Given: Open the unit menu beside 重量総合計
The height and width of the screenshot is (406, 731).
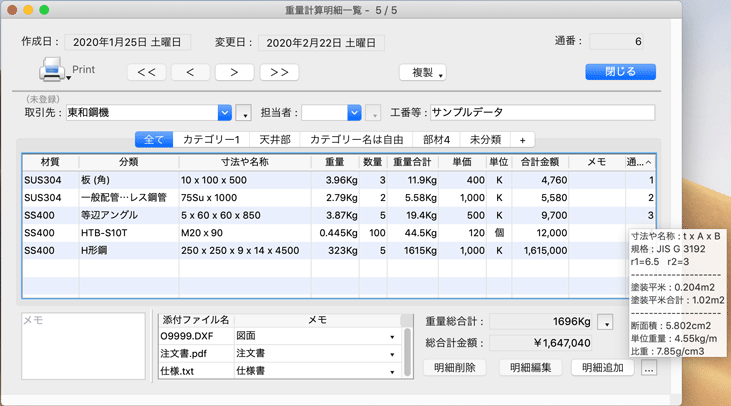Looking at the screenshot, I should point(605,322).
